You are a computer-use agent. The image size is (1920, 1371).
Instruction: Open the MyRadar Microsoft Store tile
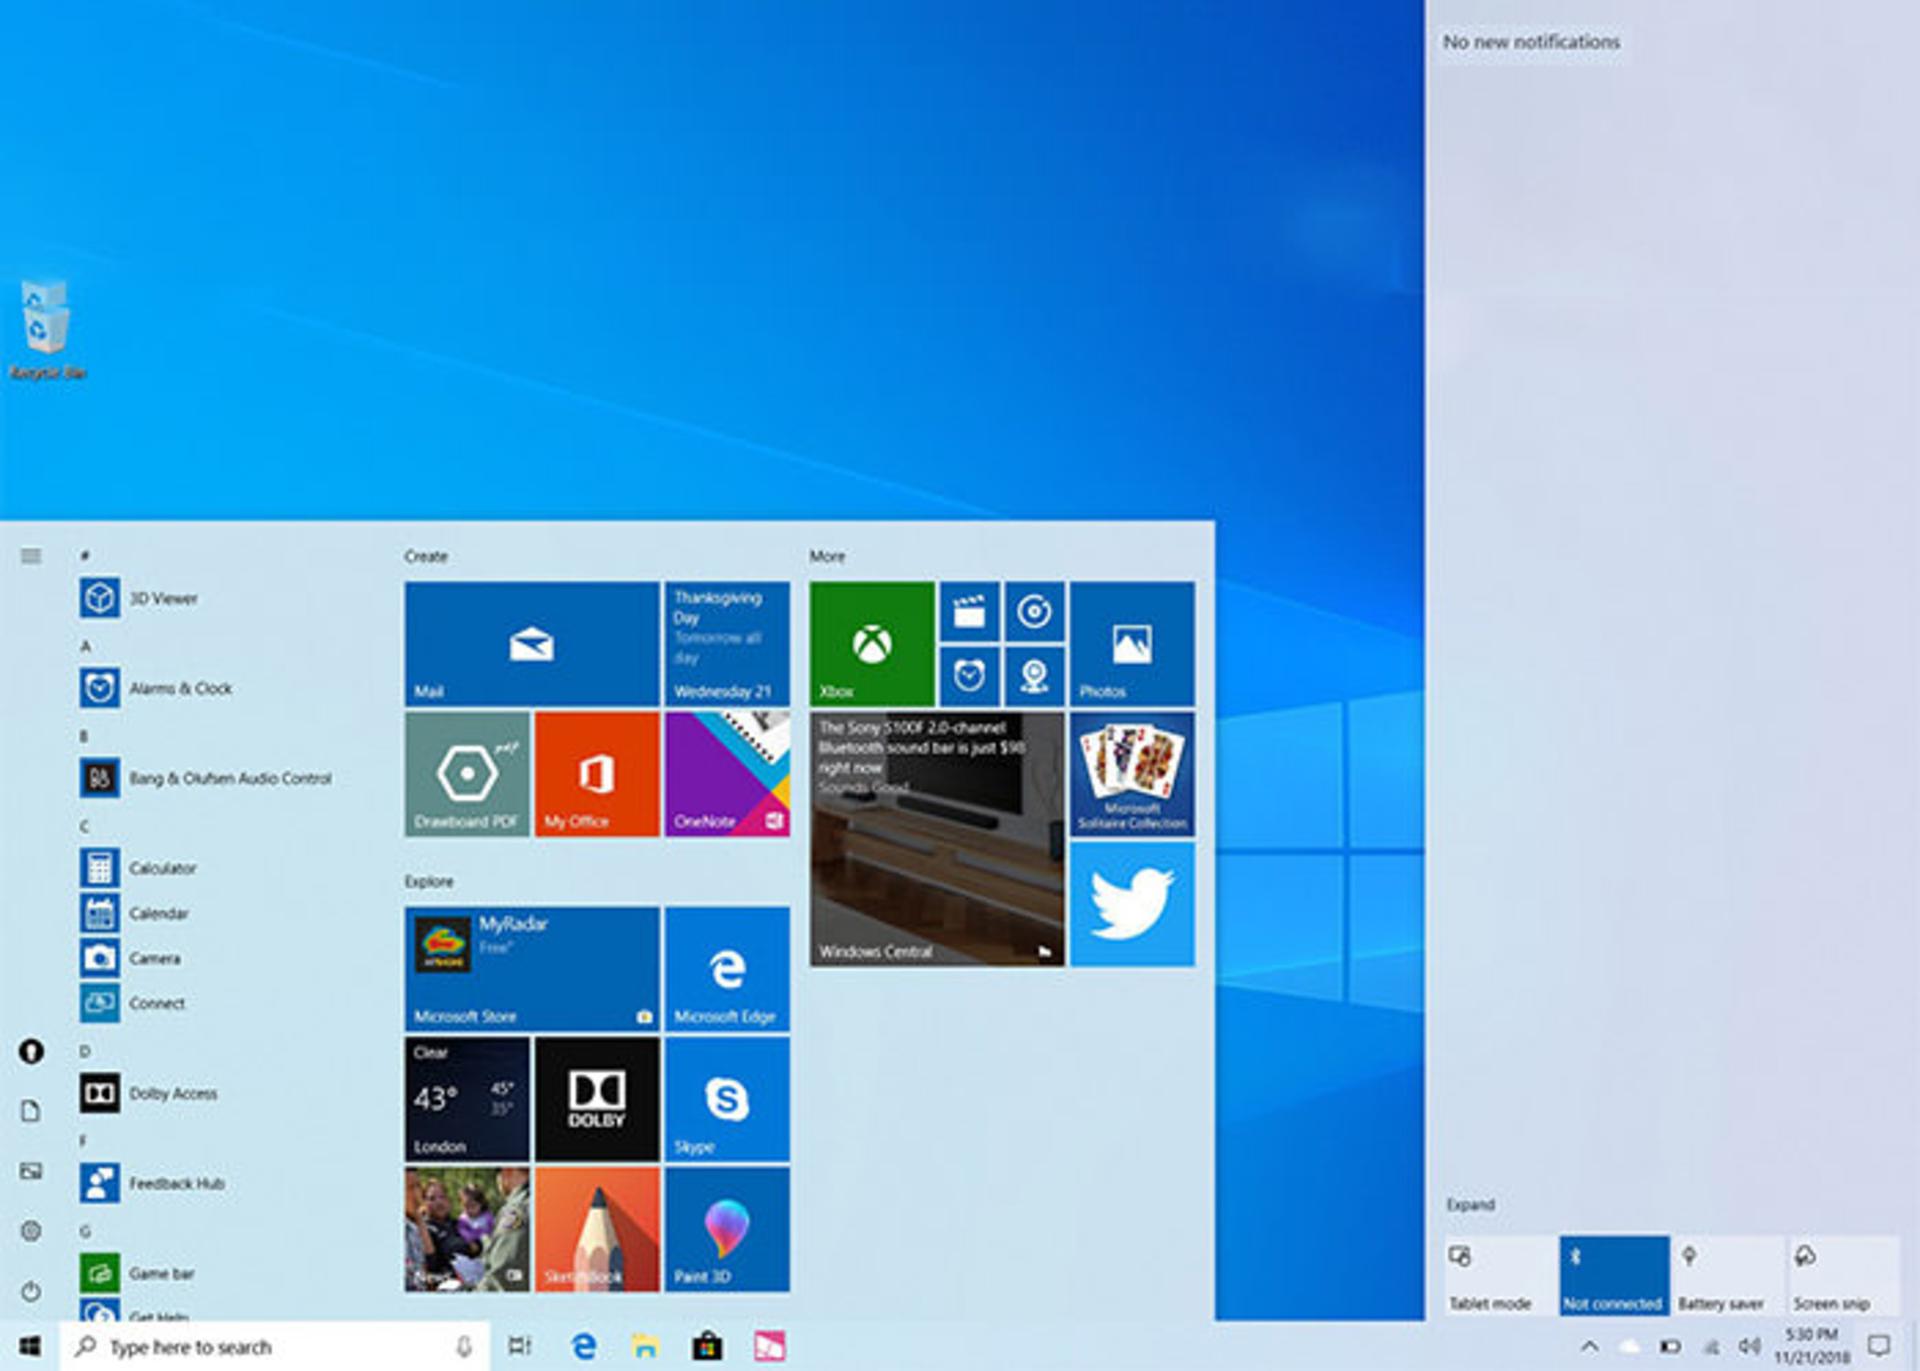click(x=532, y=969)
